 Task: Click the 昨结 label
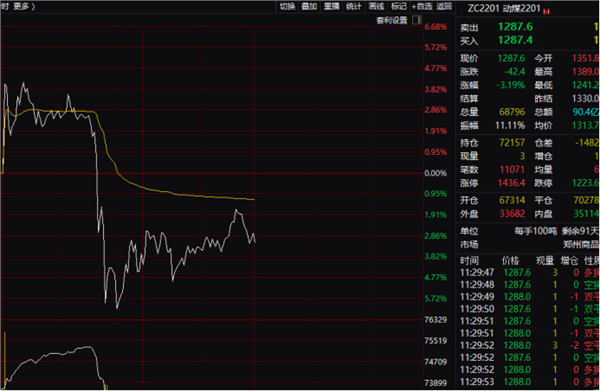tap(543, 99)
